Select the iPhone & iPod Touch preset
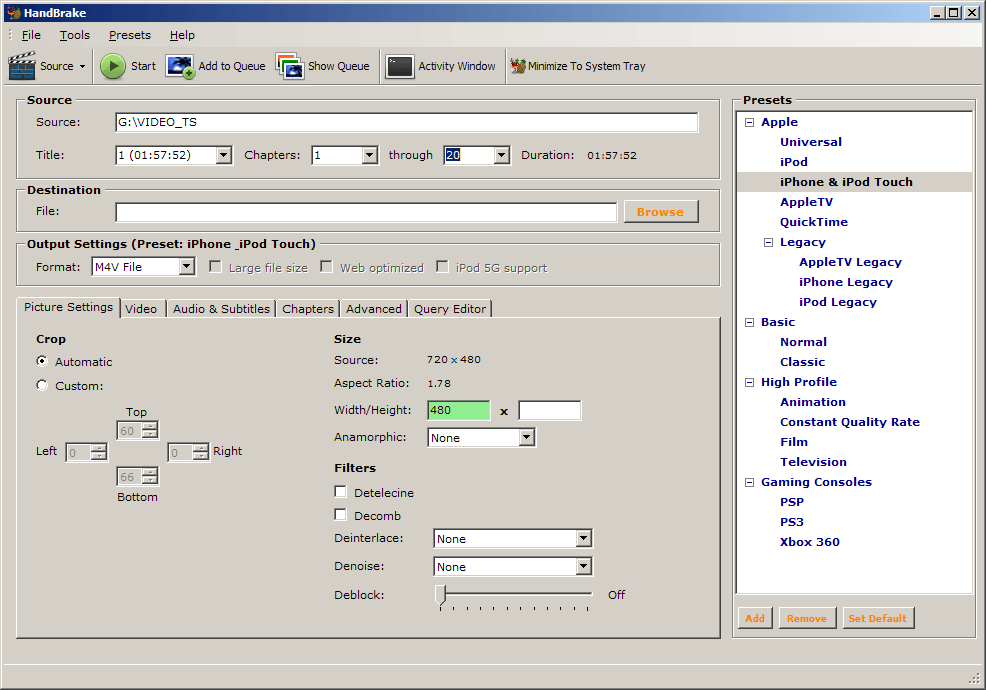 click(x=846, y=182)
